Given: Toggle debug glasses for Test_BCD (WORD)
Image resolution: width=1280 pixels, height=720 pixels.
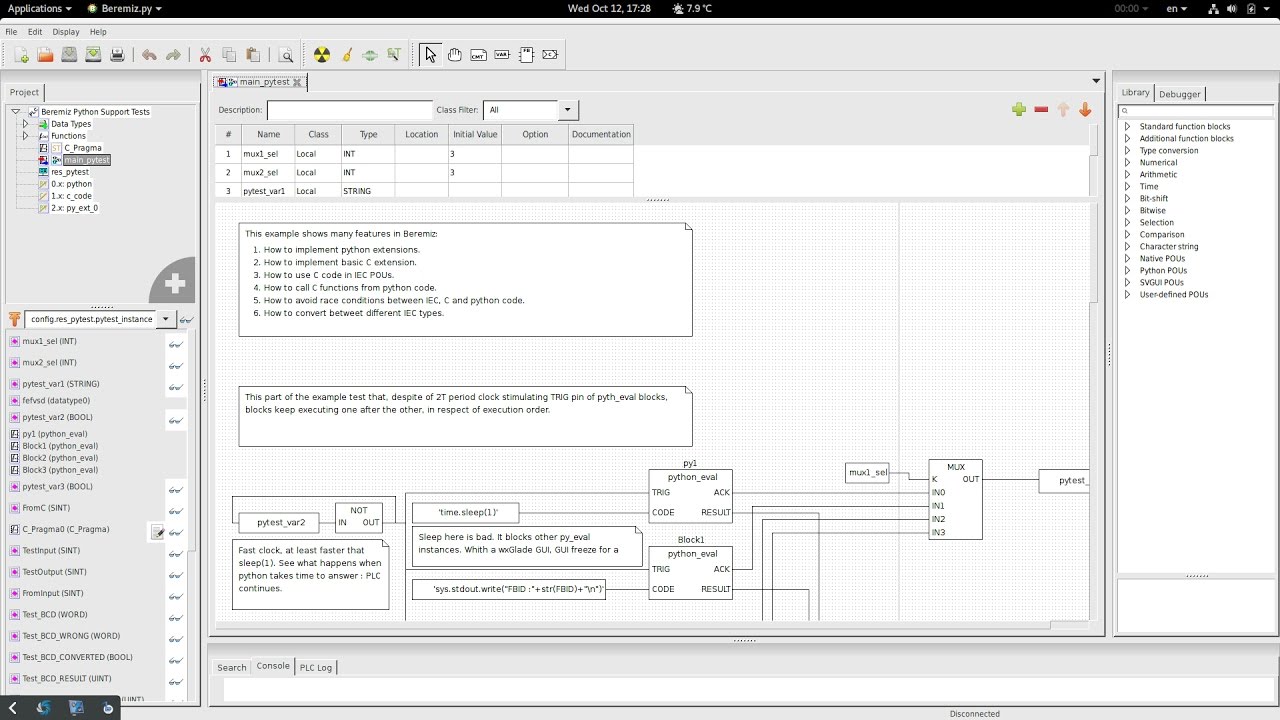Looking at the screenshot, I should (175, 617).
